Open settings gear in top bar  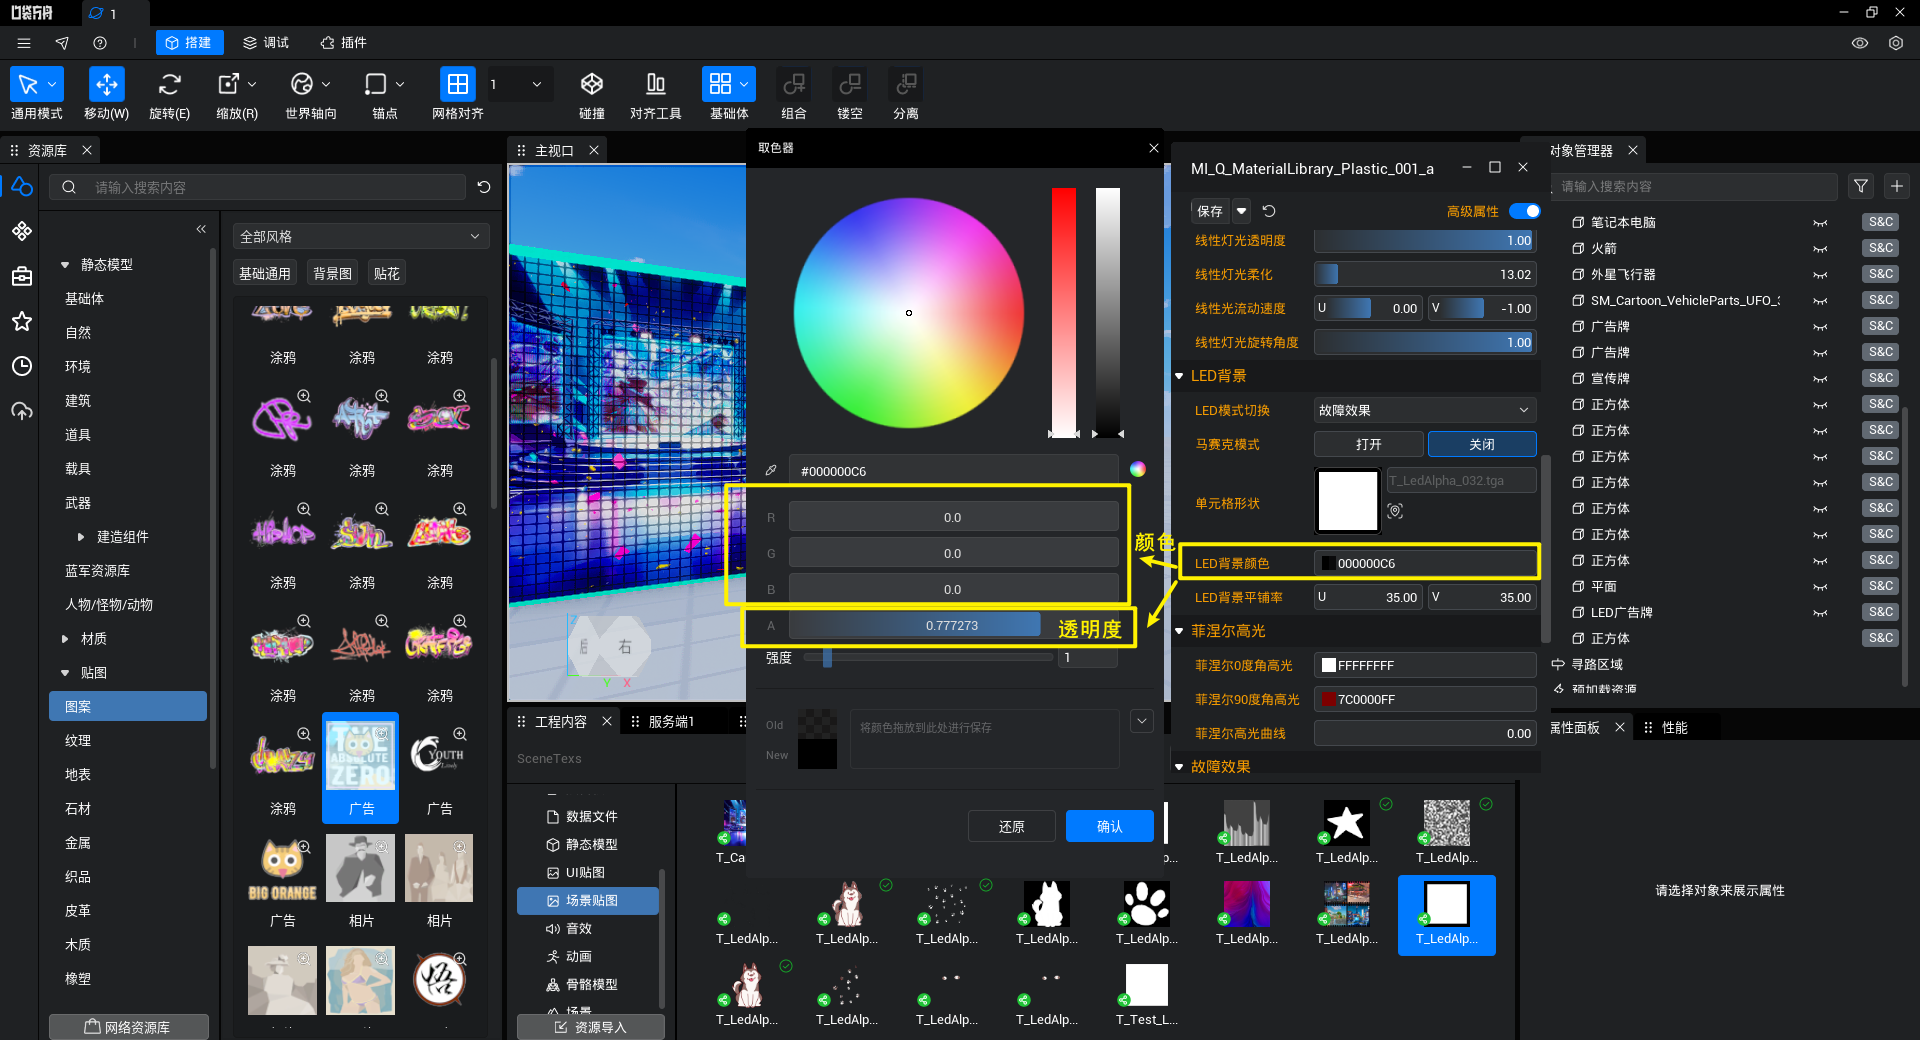[x=1896, y=43]
